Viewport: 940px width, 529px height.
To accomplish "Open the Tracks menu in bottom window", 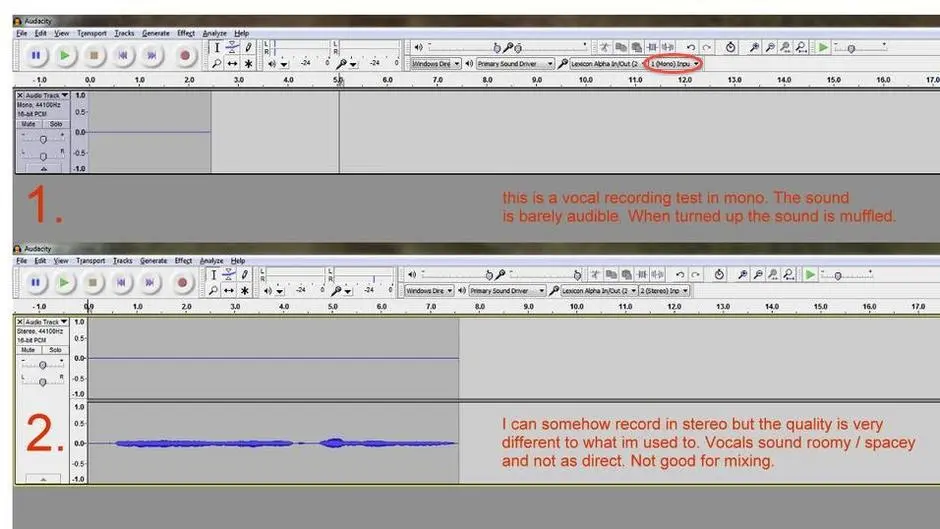I will tap(122, 260).
